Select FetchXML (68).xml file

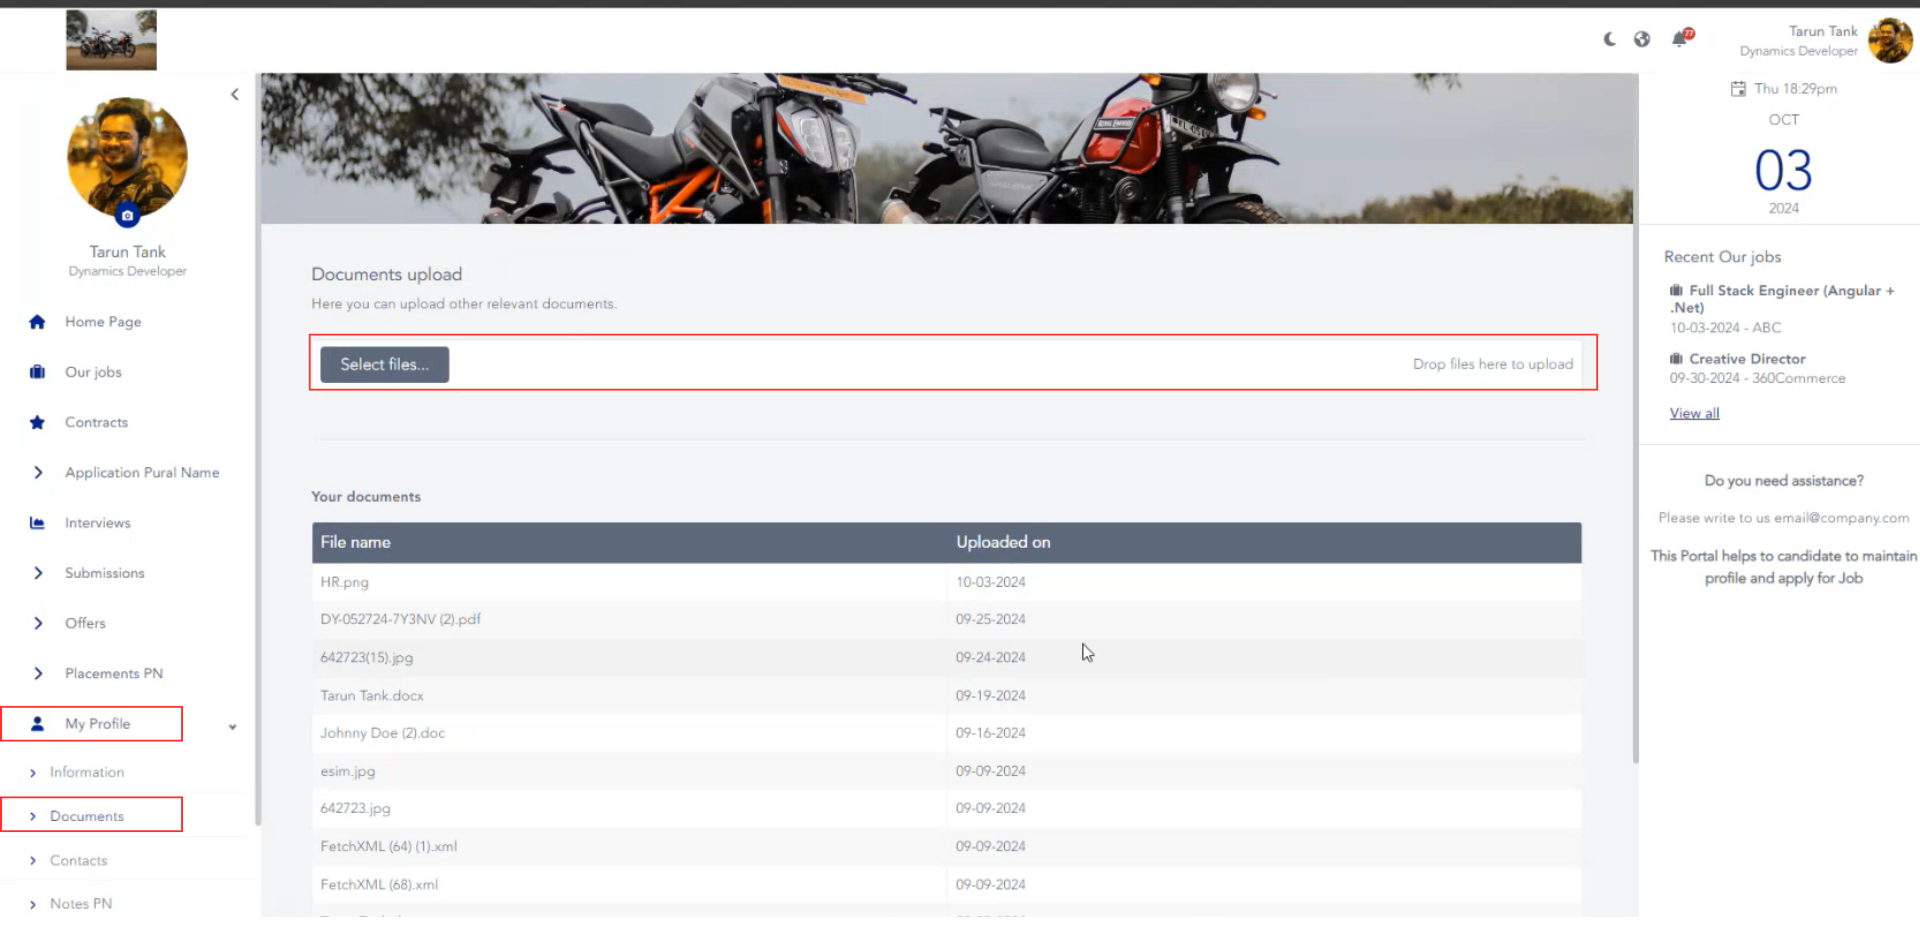point(379,884)
